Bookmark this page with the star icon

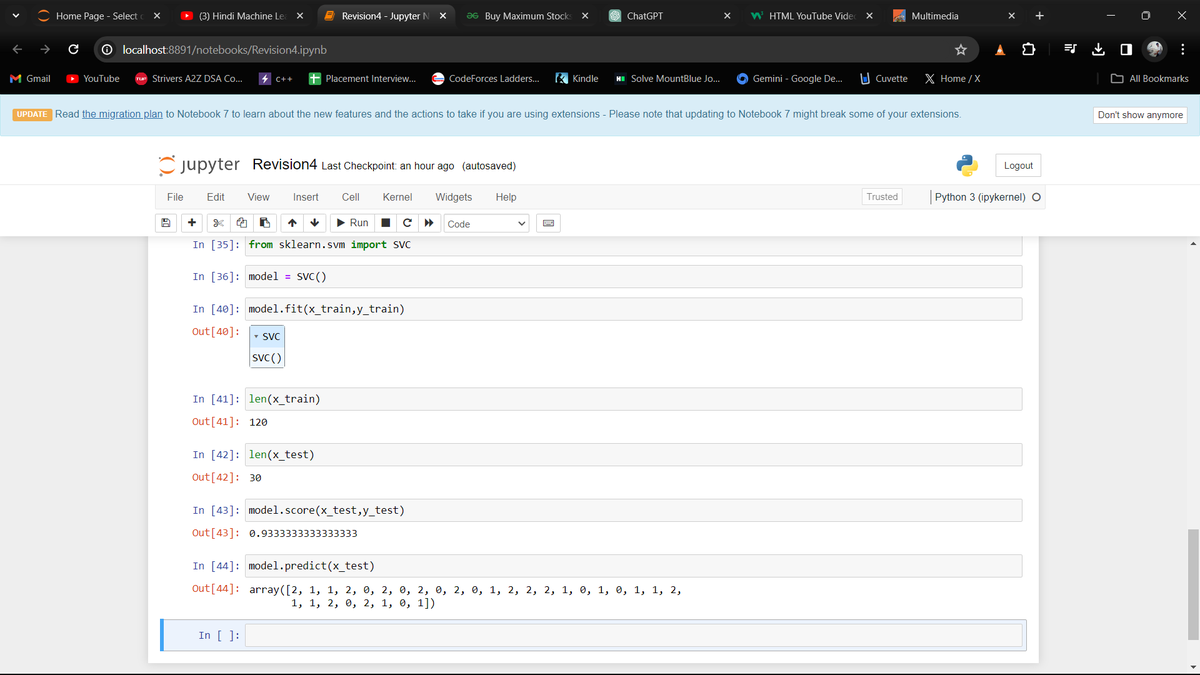click(x=961, y=50)
